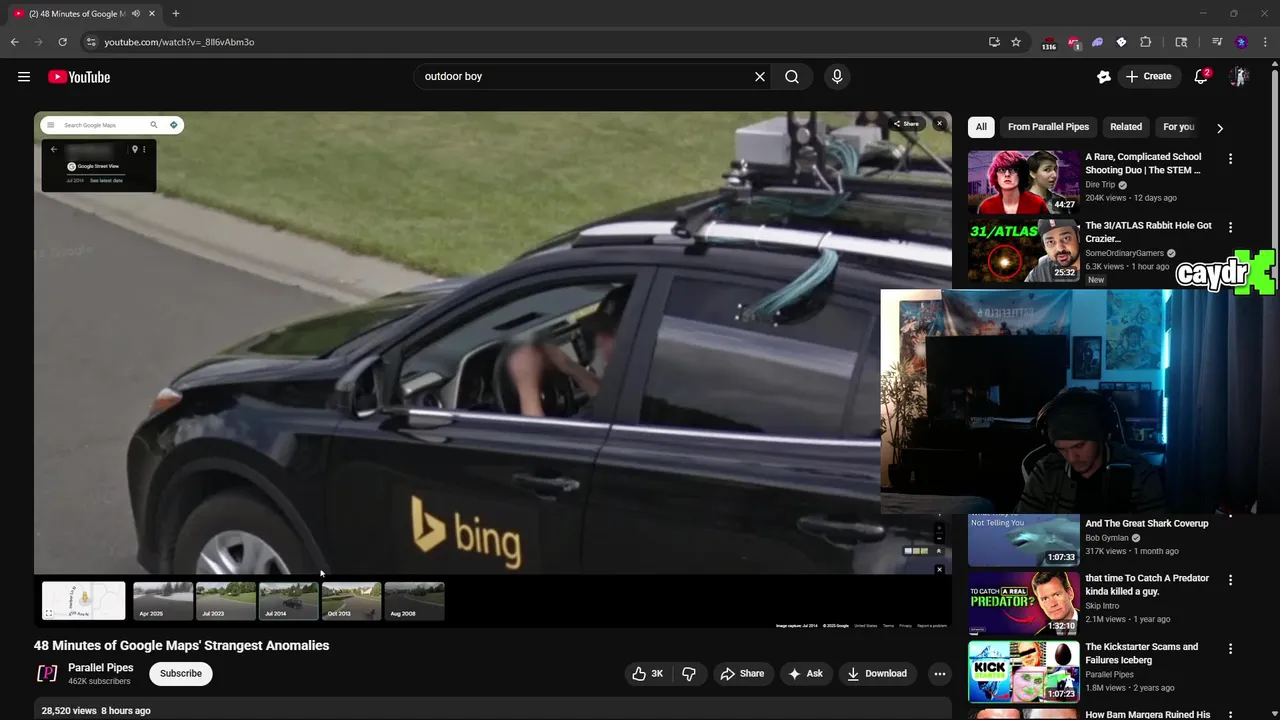
Task: Open options for the 3I/ATLAS Rabbit Hole video
Action: pyautogui.click(x=1230, y=228)
